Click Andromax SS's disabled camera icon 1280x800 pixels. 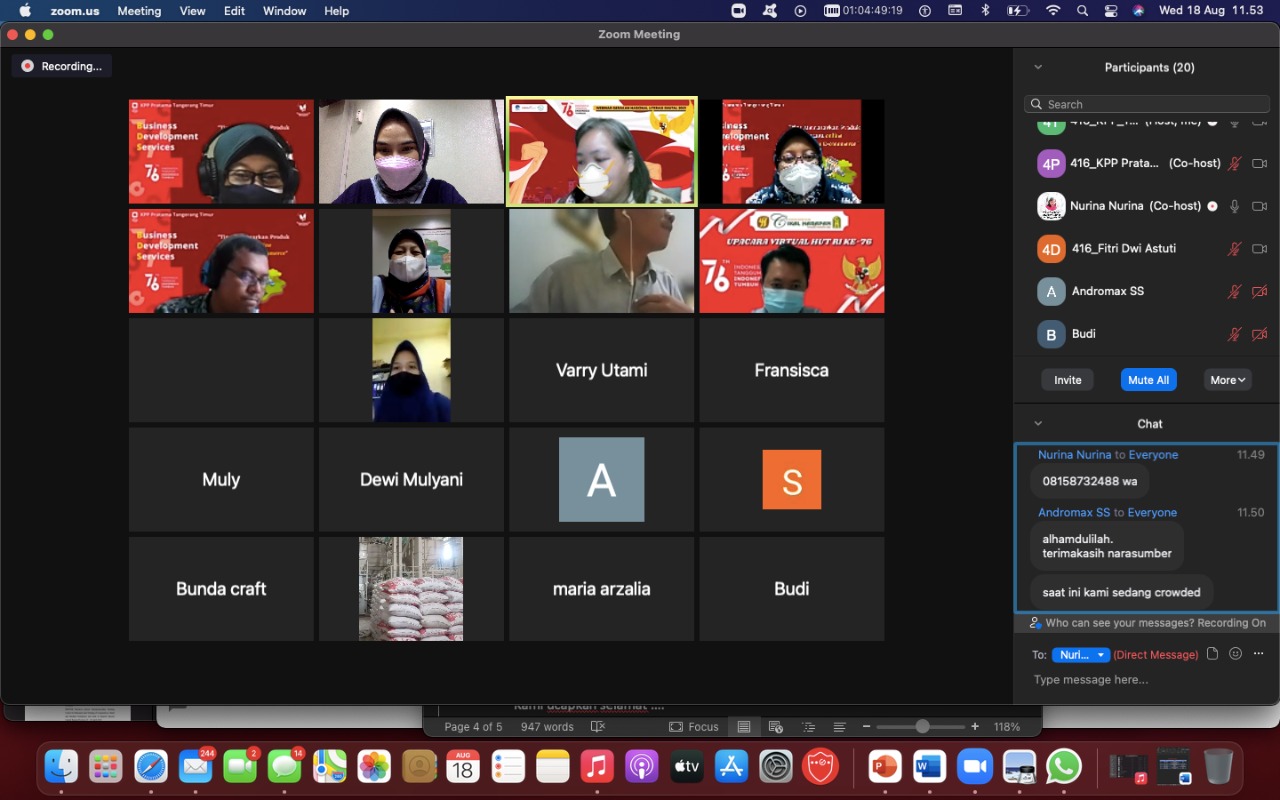[x=1260, y=291]
